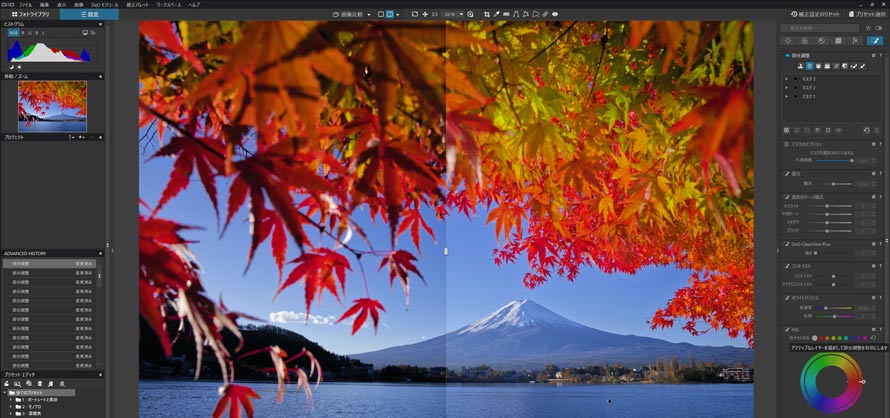
Task: Open the 表示 menu
Action: (x=62, y=4)
